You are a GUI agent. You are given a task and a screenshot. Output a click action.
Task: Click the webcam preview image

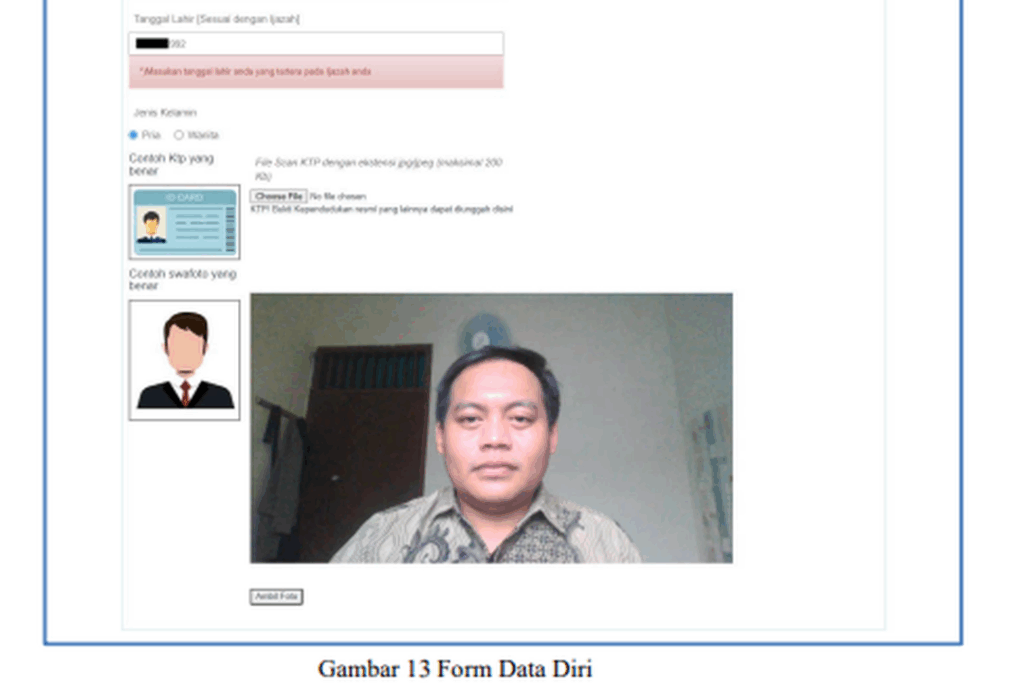(491, 428)
